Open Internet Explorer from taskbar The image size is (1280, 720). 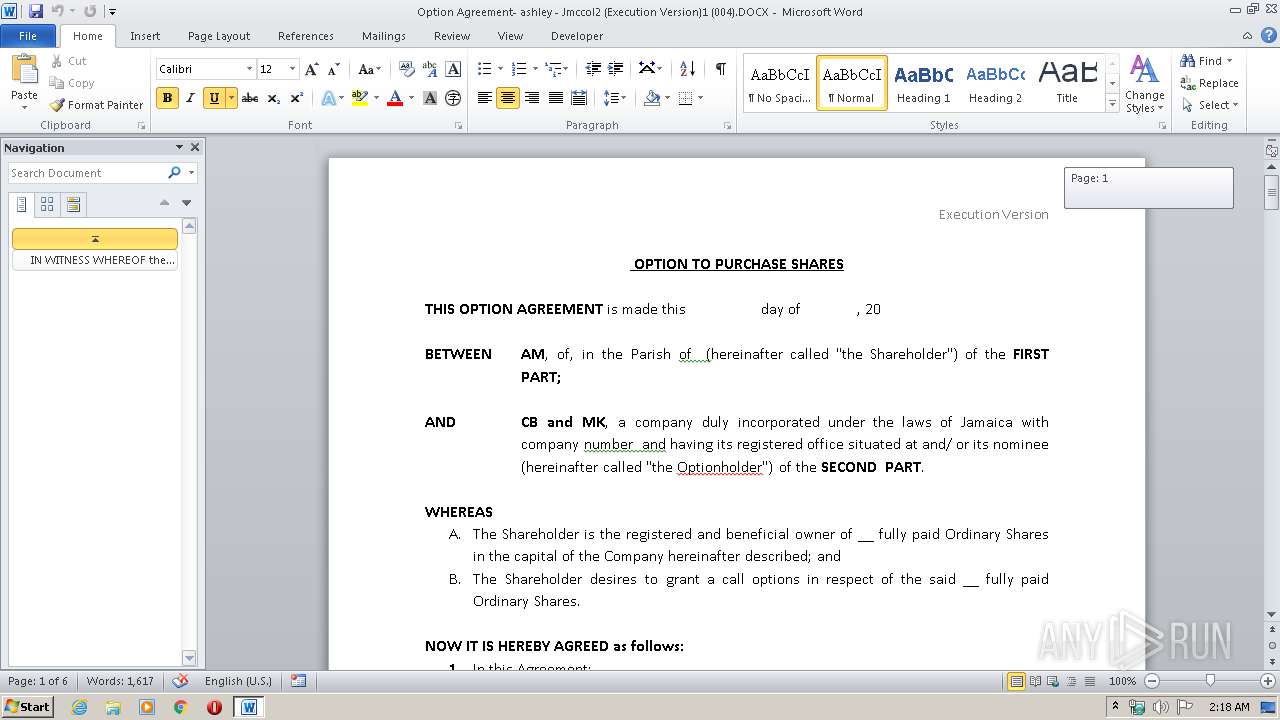pyautogui.click(x=79, y=707)
